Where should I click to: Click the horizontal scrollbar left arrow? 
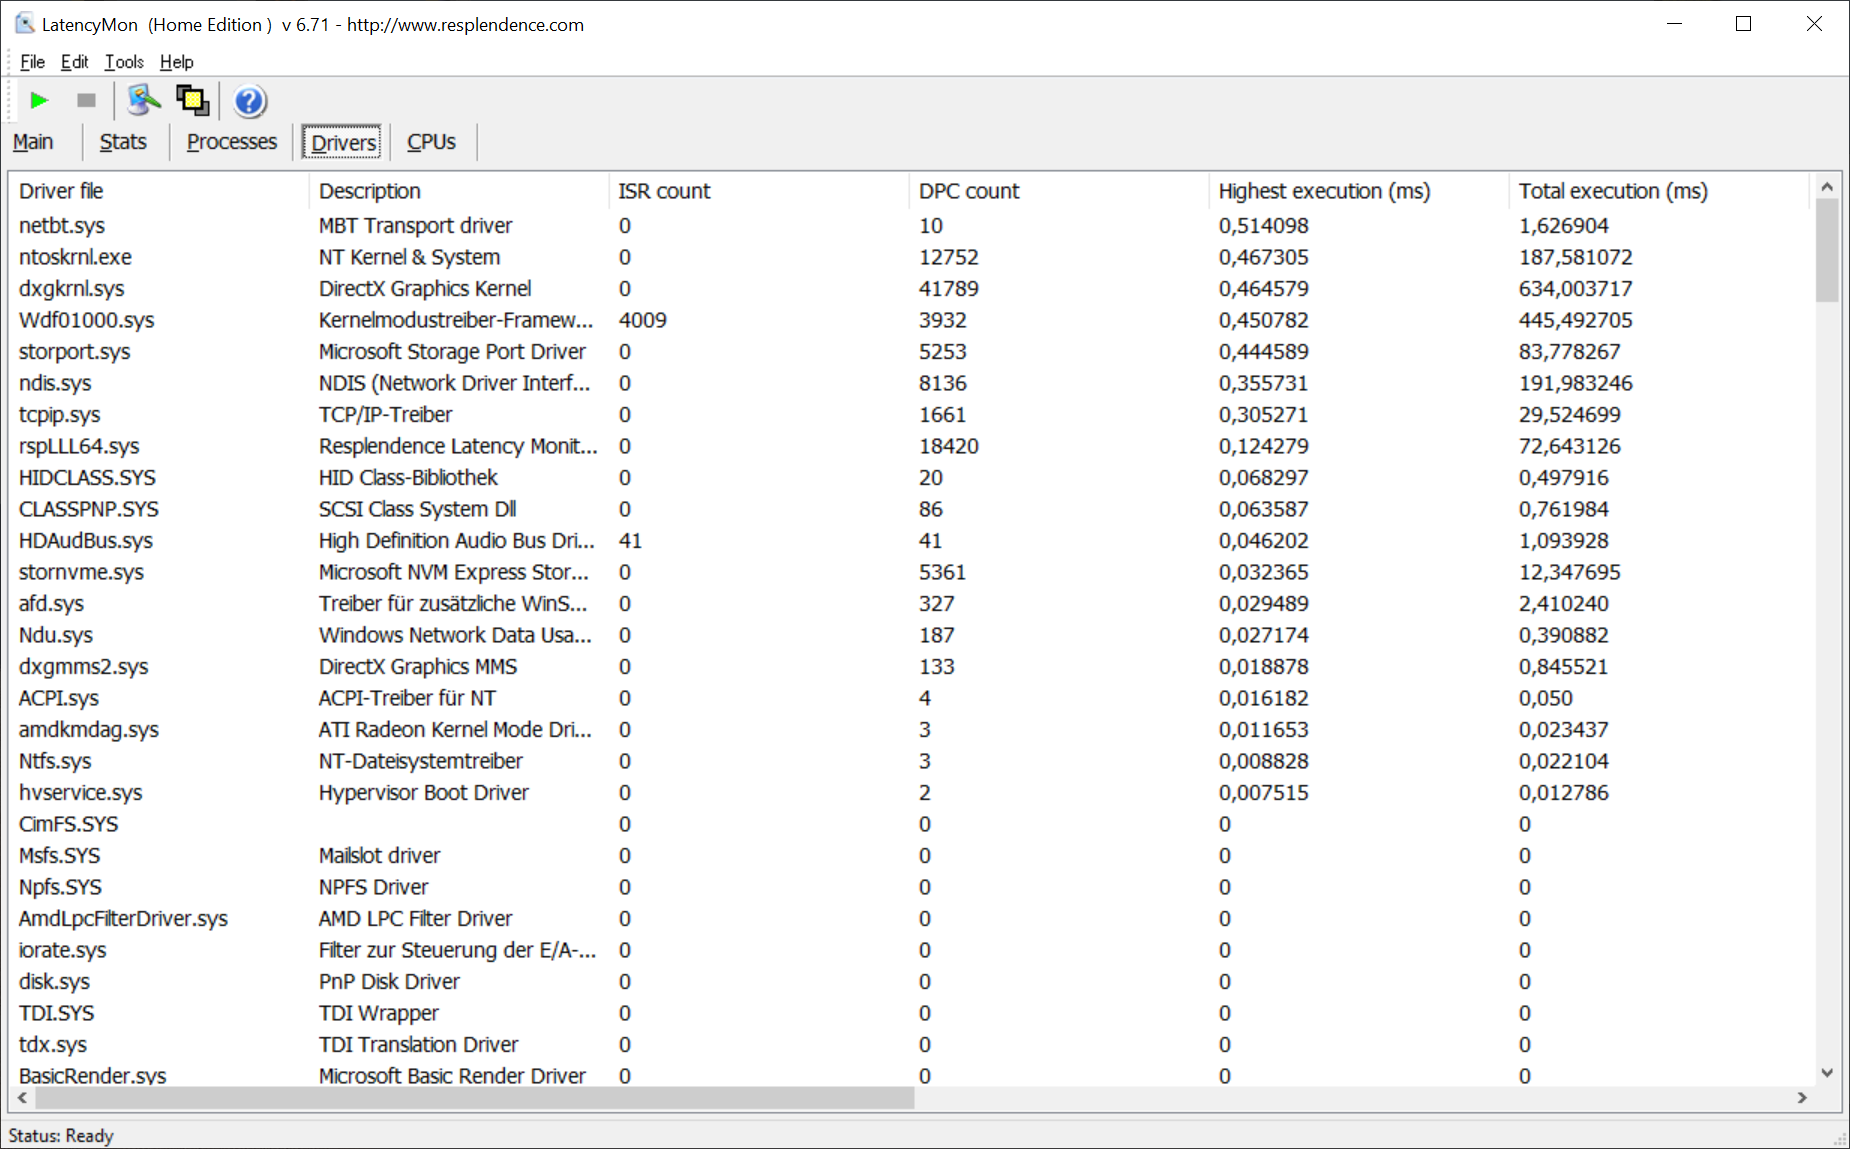[x=23, y=1098]
